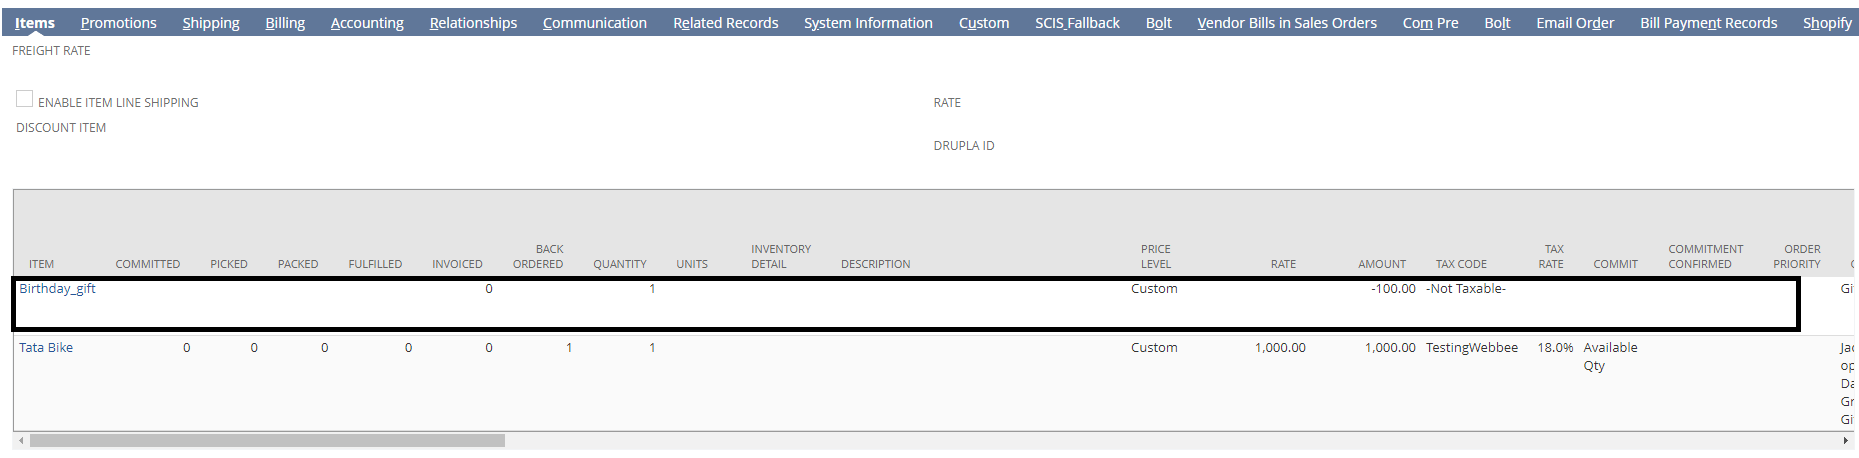Click the right arrow of the horizontal scrollbar
The height and width of the screenshot is (458, 1859).
[1846, 441]
